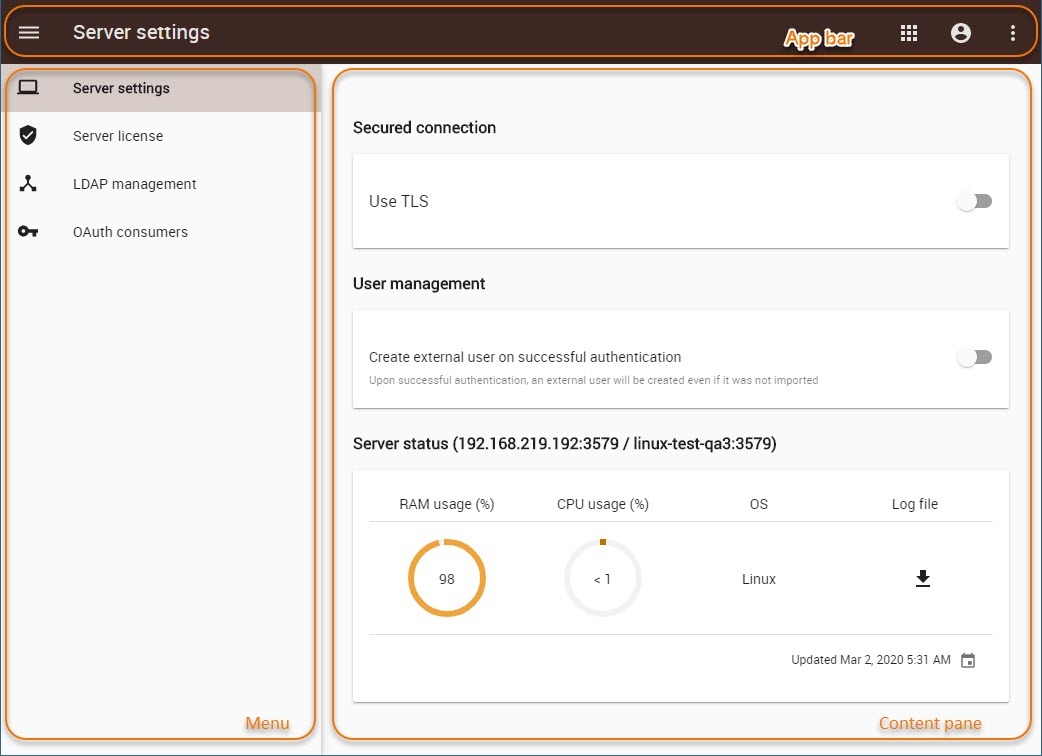Click the RAM usage circular gauge
The width and height of the screenshot is (1042, 756).
[446, 579]
